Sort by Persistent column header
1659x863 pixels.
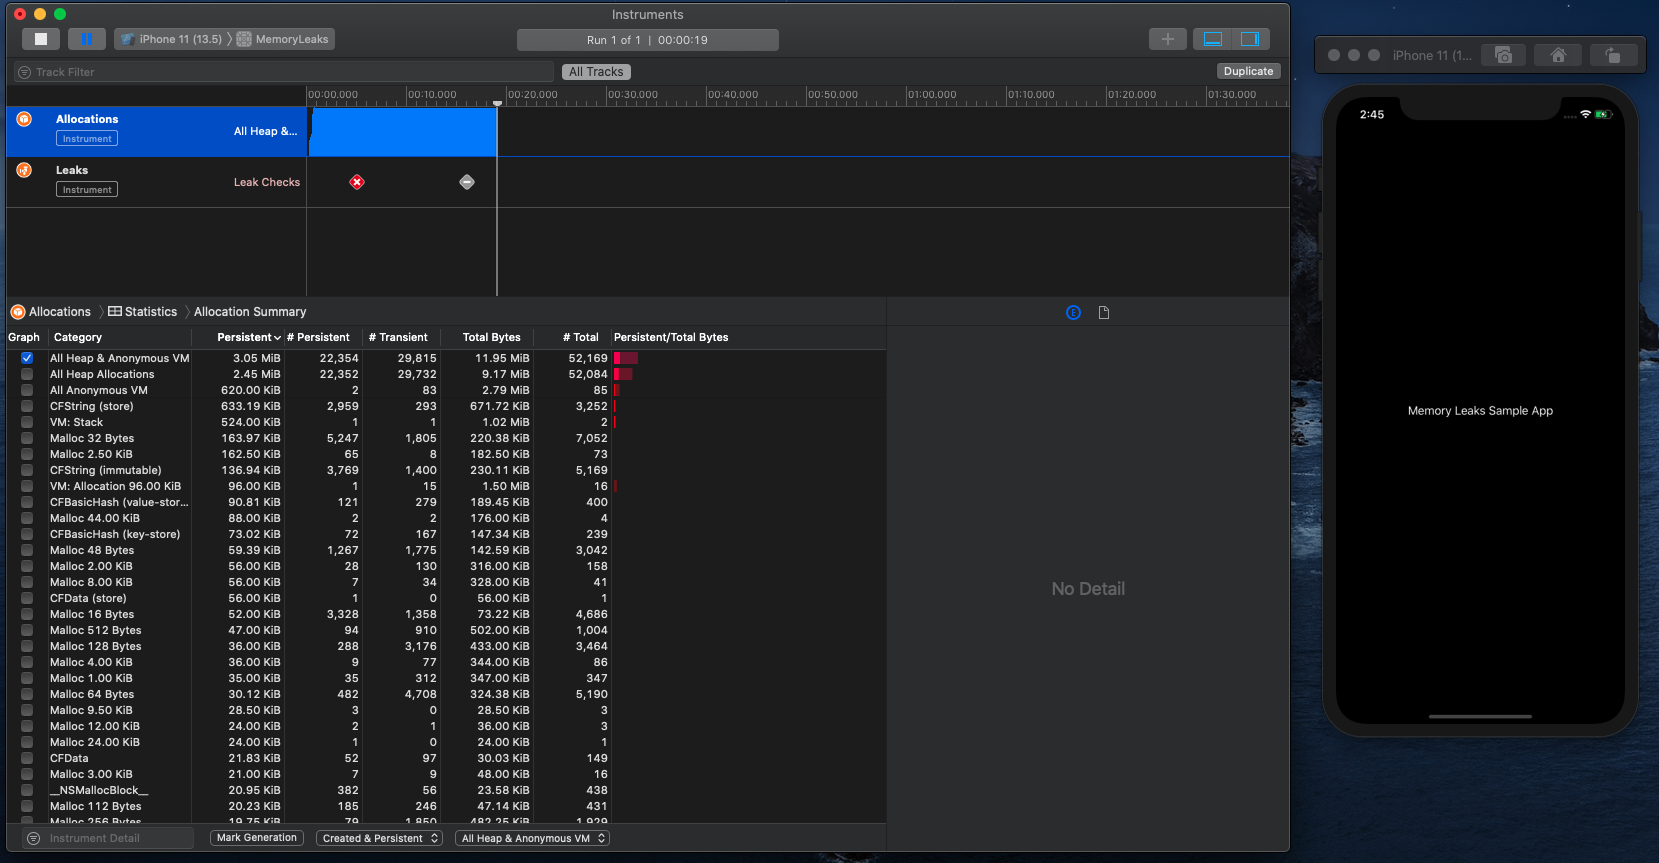pos(238,337)
